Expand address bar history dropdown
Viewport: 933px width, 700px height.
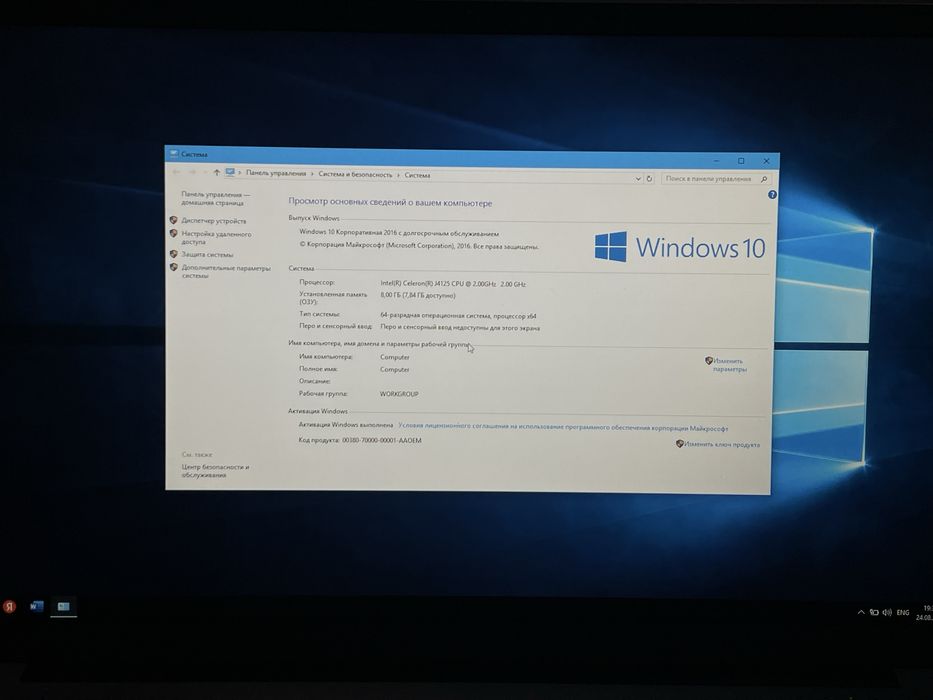pos(638,179)
